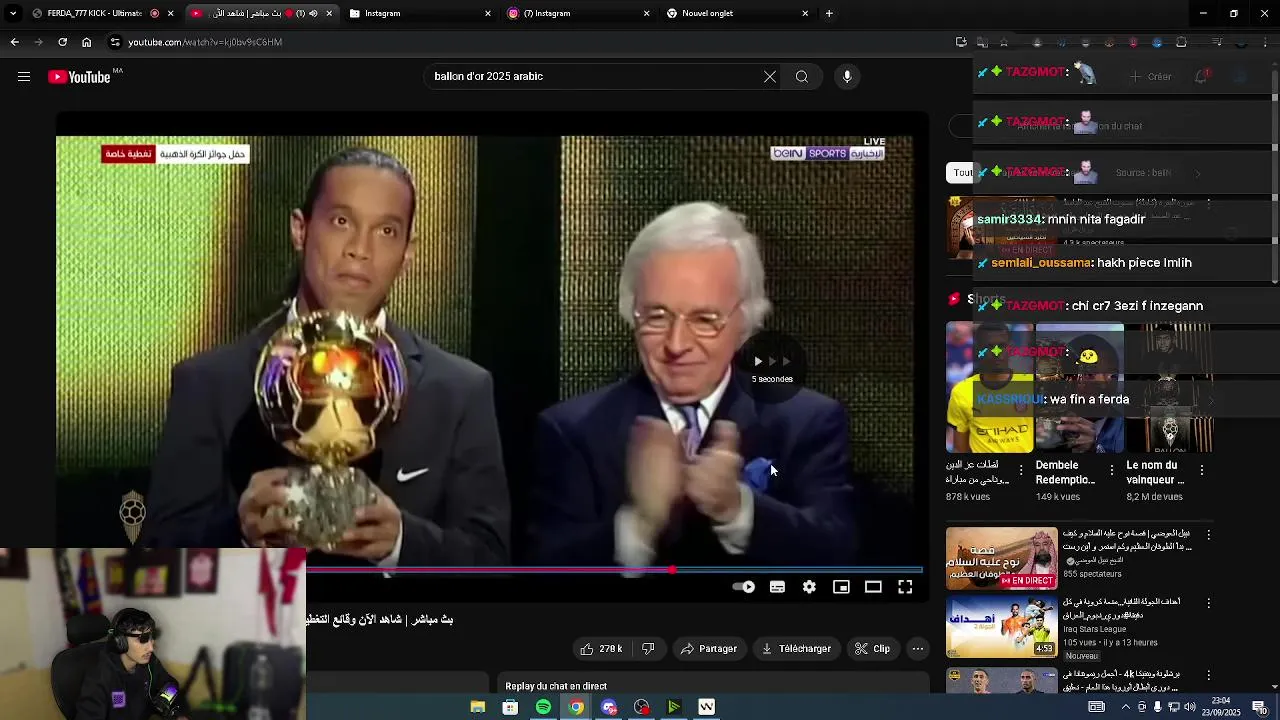Select the active YouTube live stream tab
The image size is (1280, 720).
262,13
